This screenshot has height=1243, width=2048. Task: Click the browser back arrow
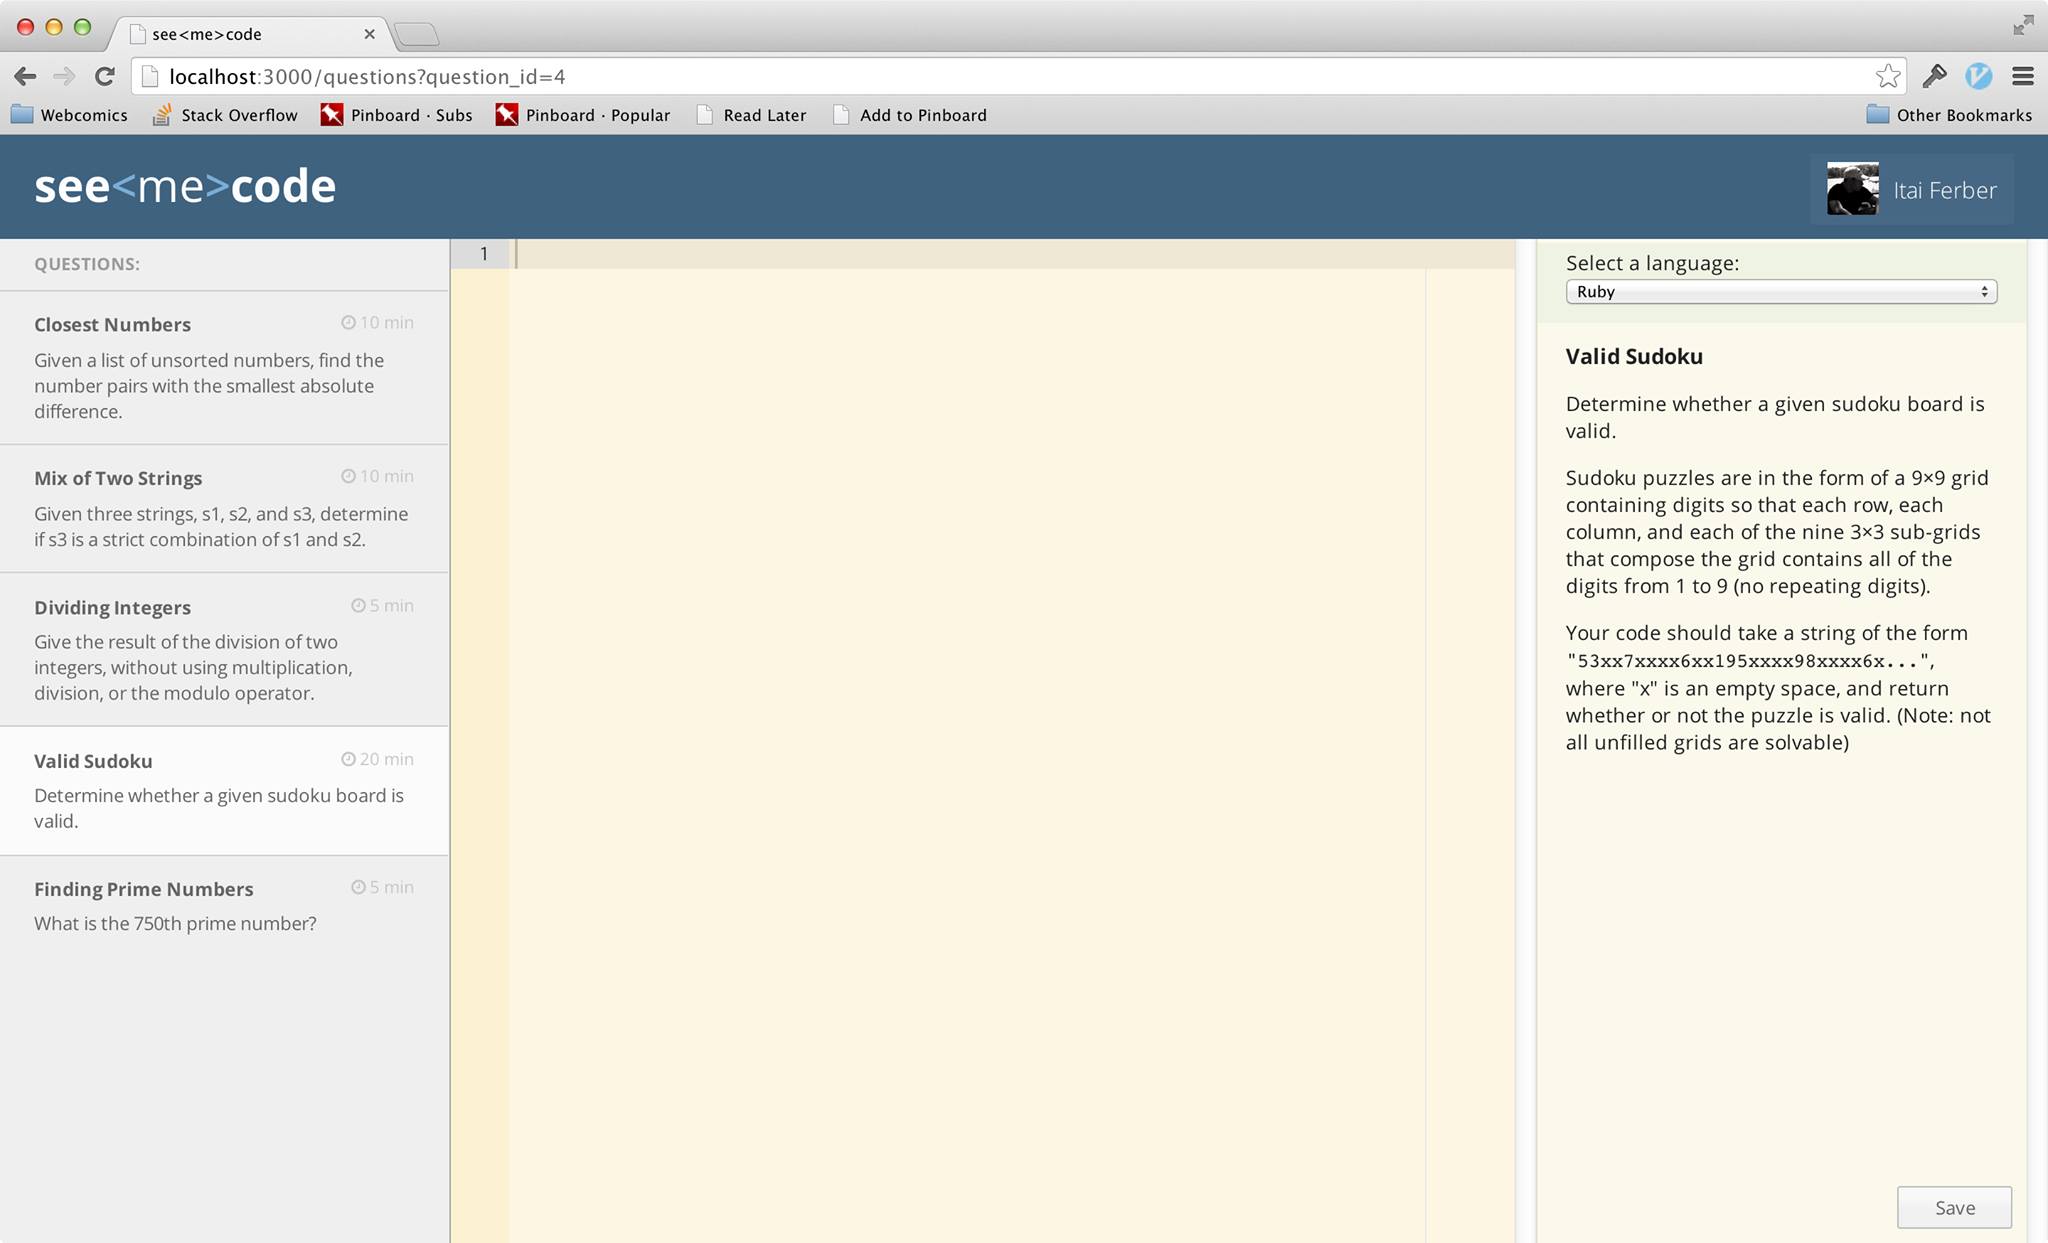26,76
